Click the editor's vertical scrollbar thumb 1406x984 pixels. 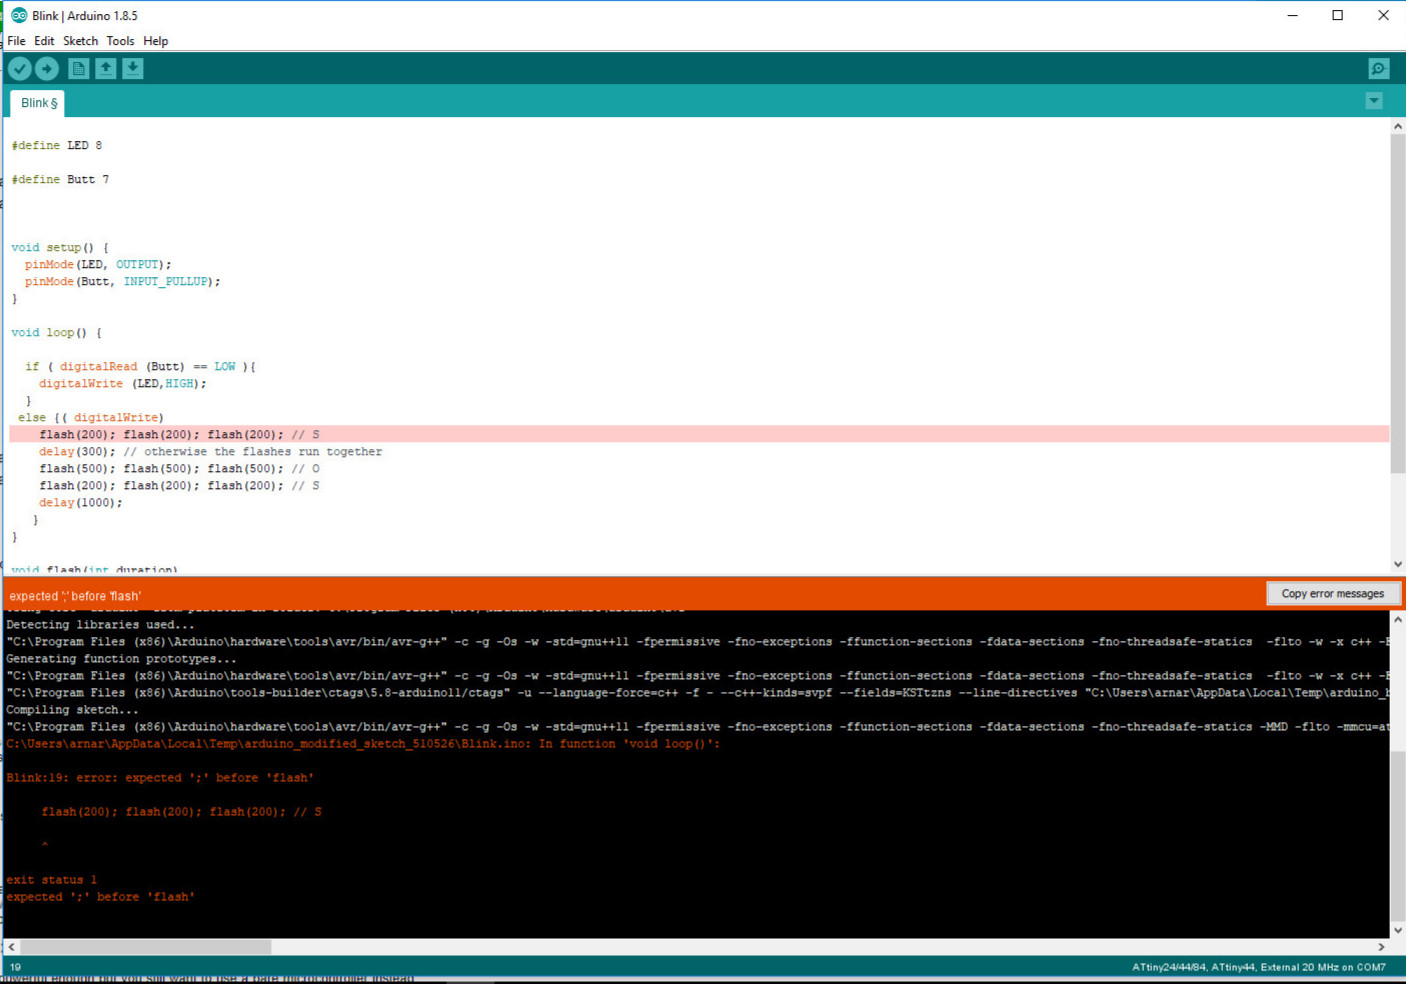point(1397,304)
